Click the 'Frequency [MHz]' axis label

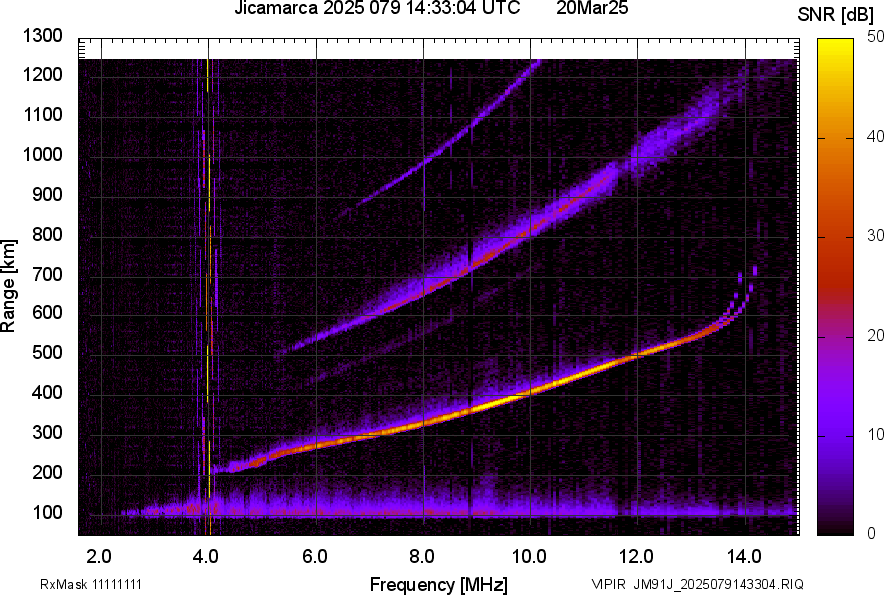click(x=438, y=584)
